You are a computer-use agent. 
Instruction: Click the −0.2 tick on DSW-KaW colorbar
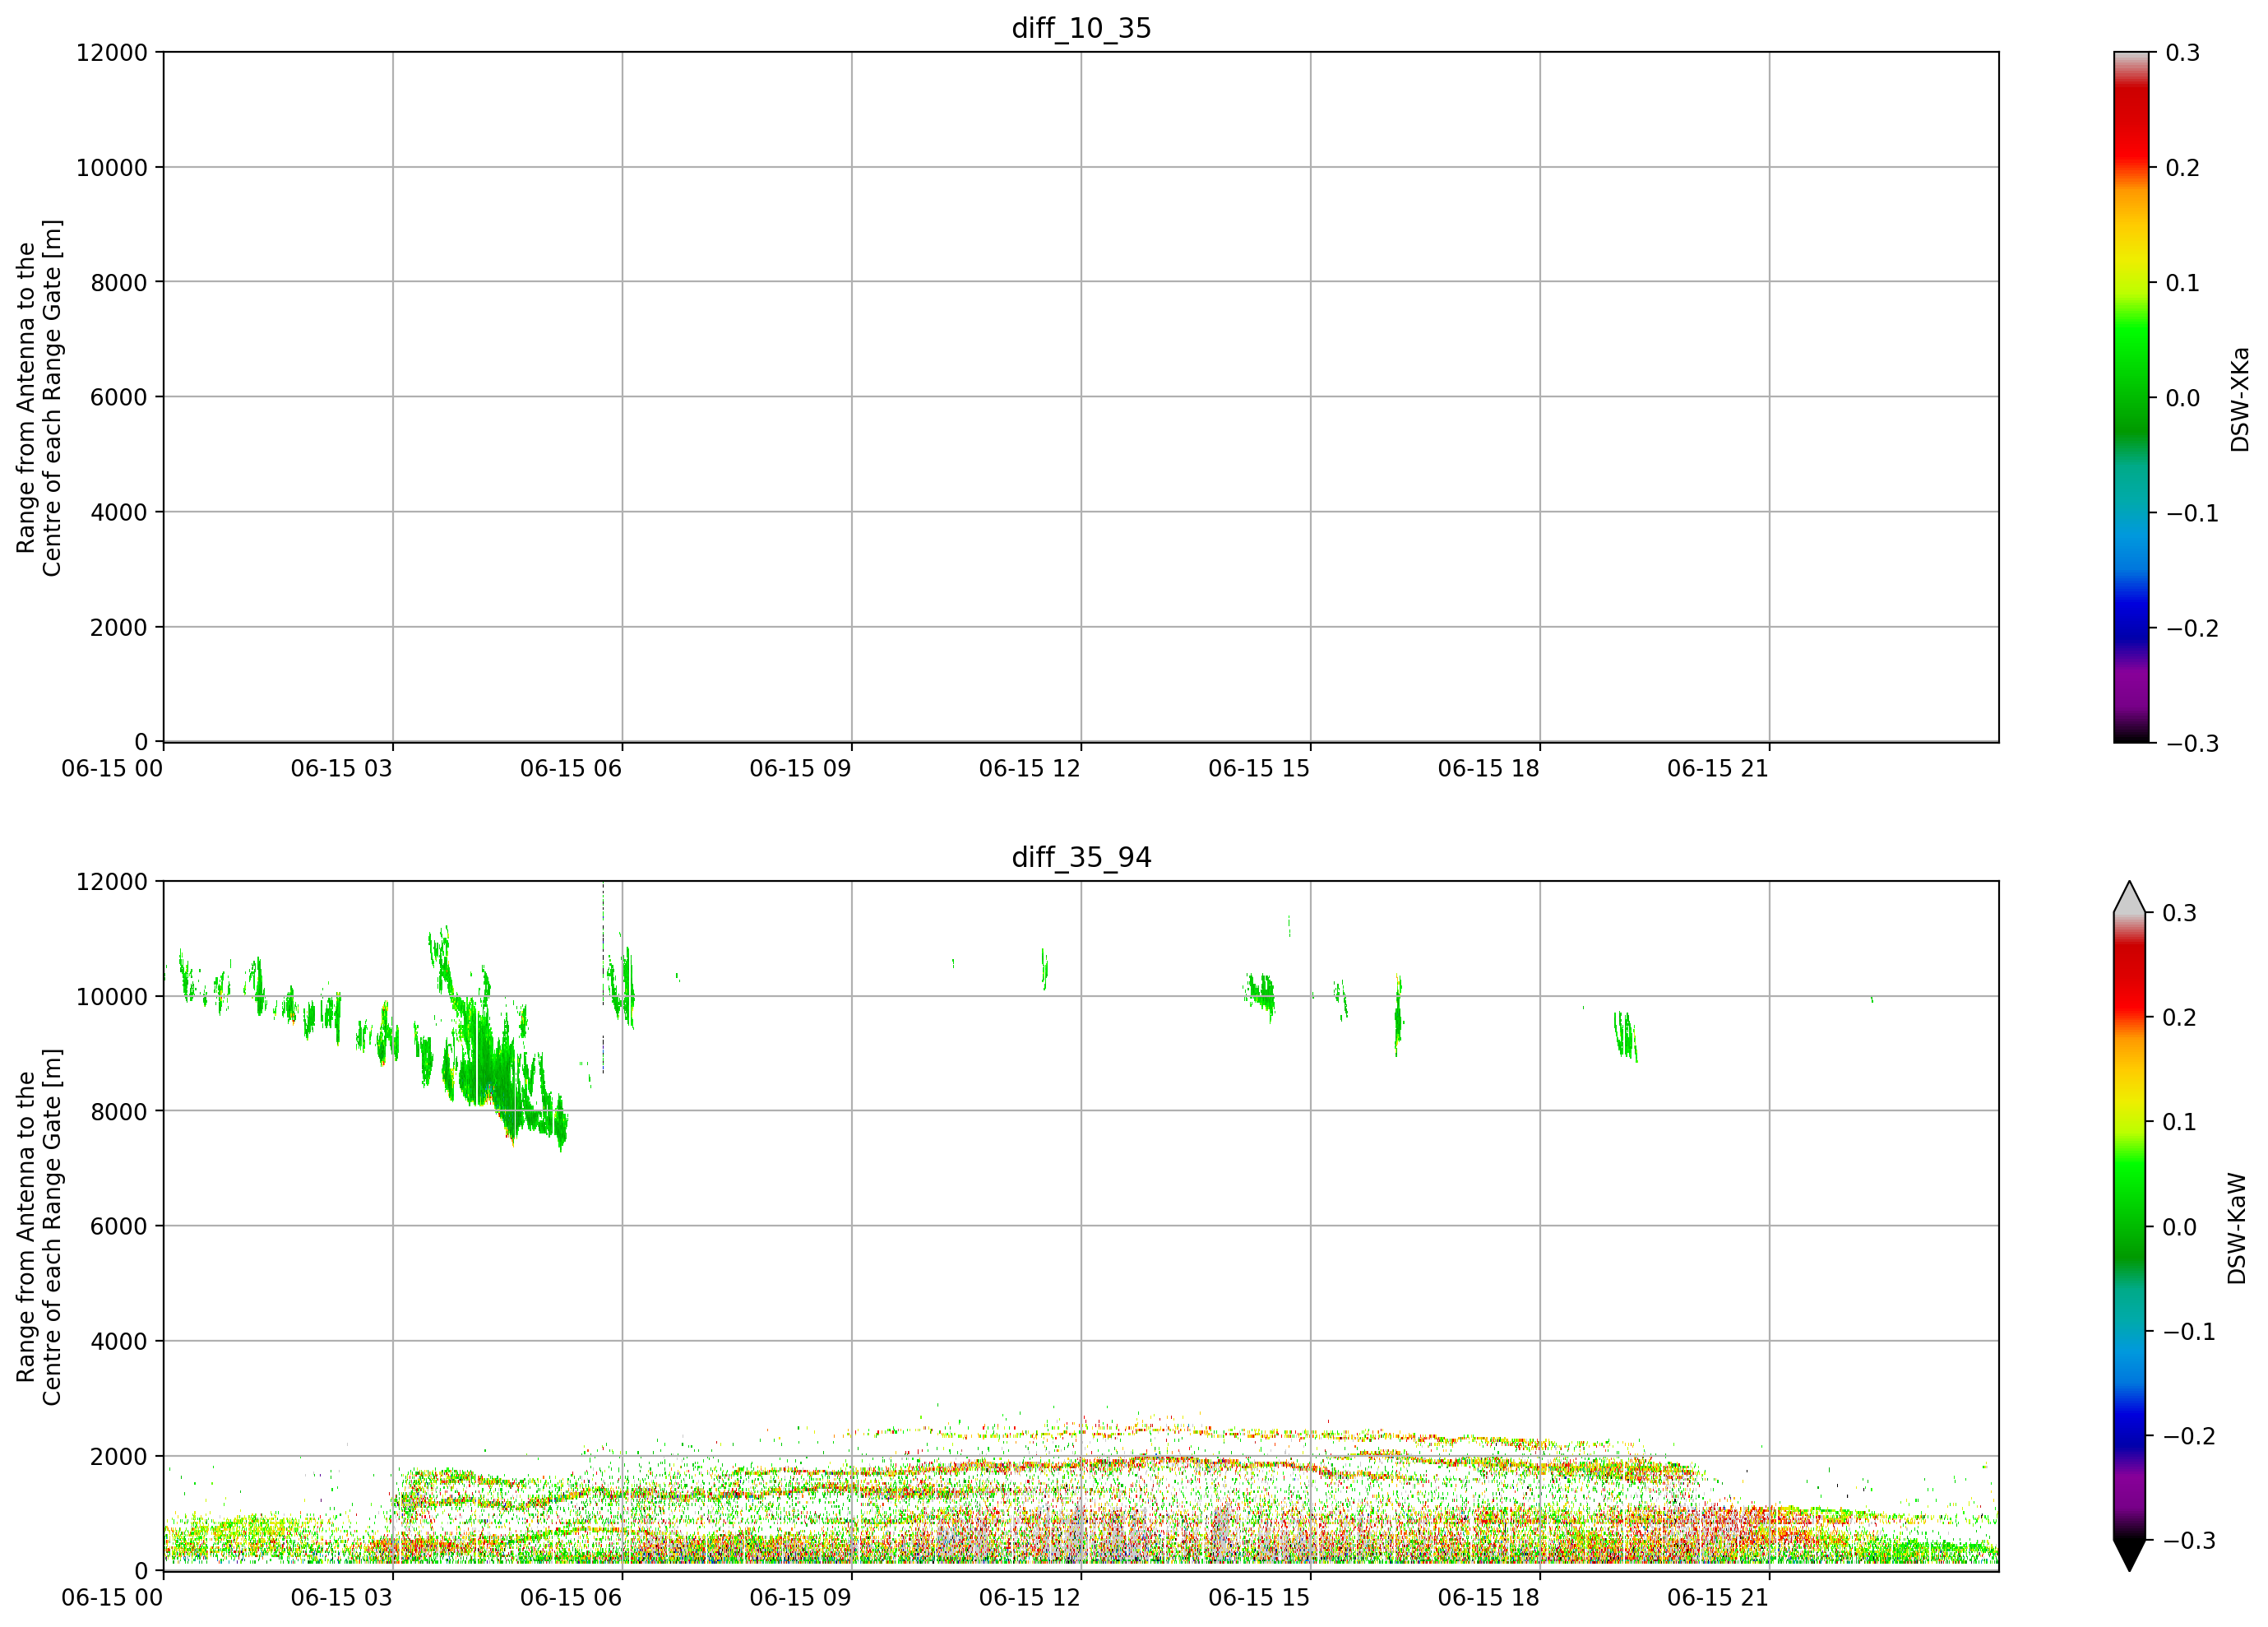(x=2189, y=1436)
